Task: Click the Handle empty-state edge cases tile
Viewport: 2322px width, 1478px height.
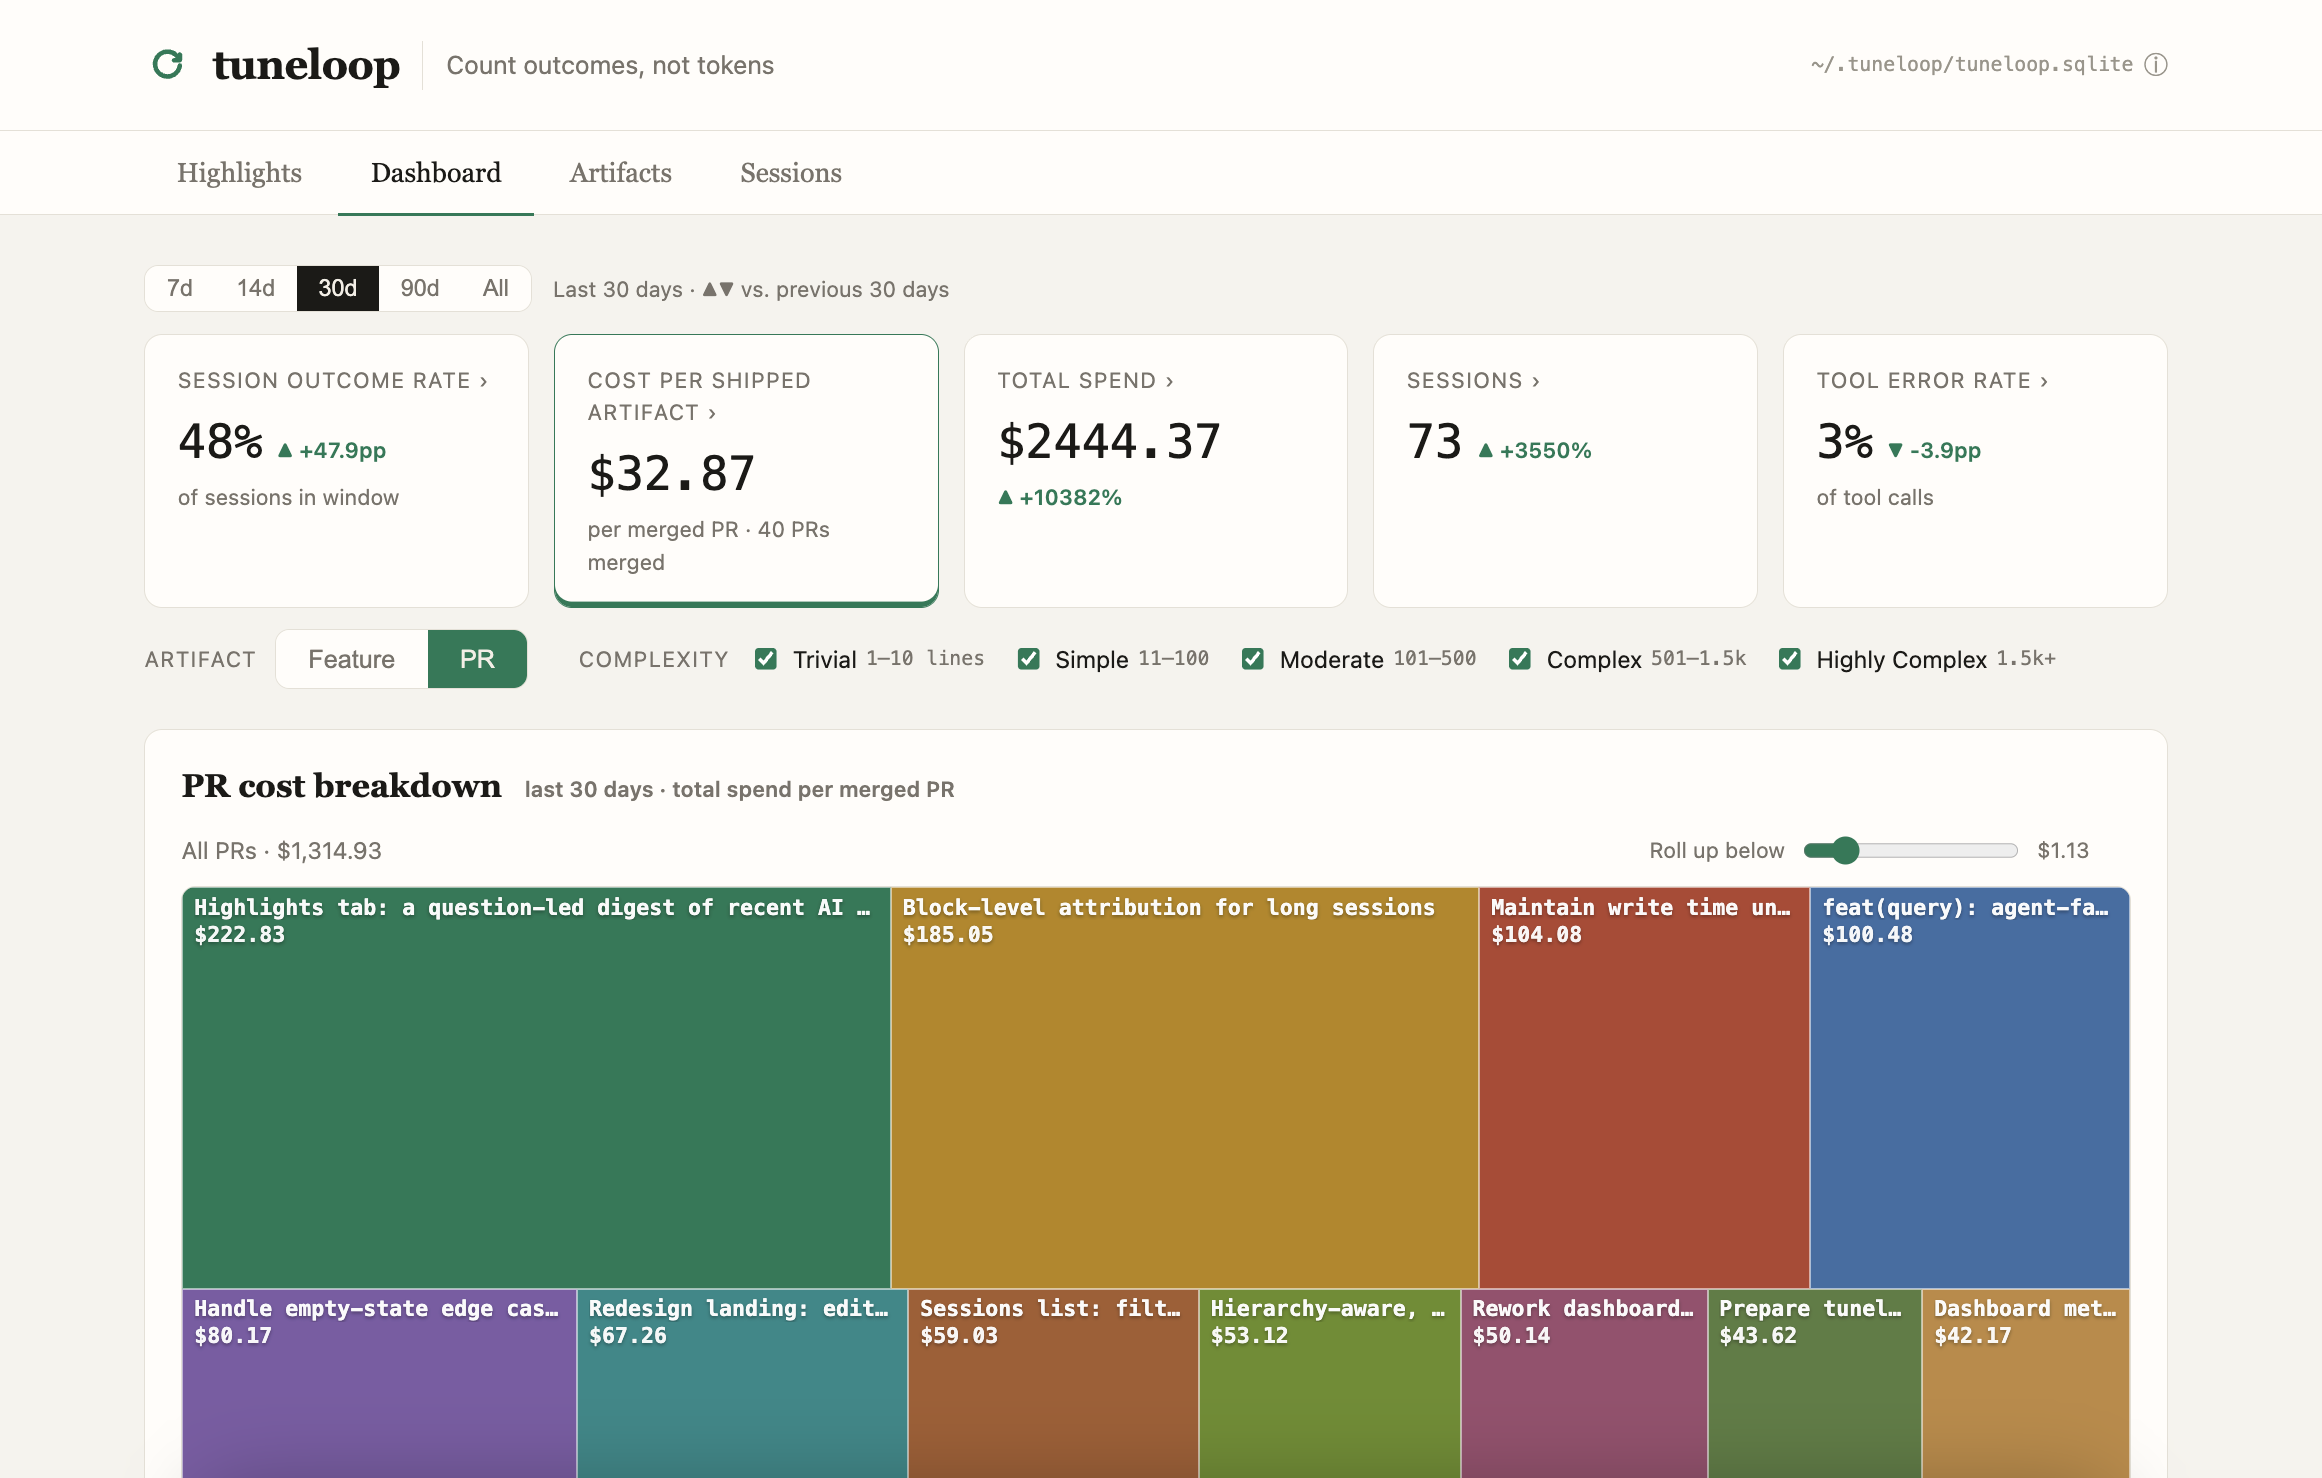Action: click(380, 1384)
